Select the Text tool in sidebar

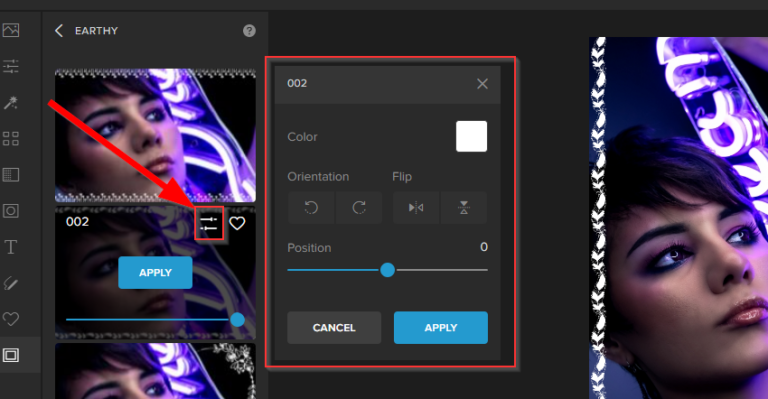(x=11, y=247)
